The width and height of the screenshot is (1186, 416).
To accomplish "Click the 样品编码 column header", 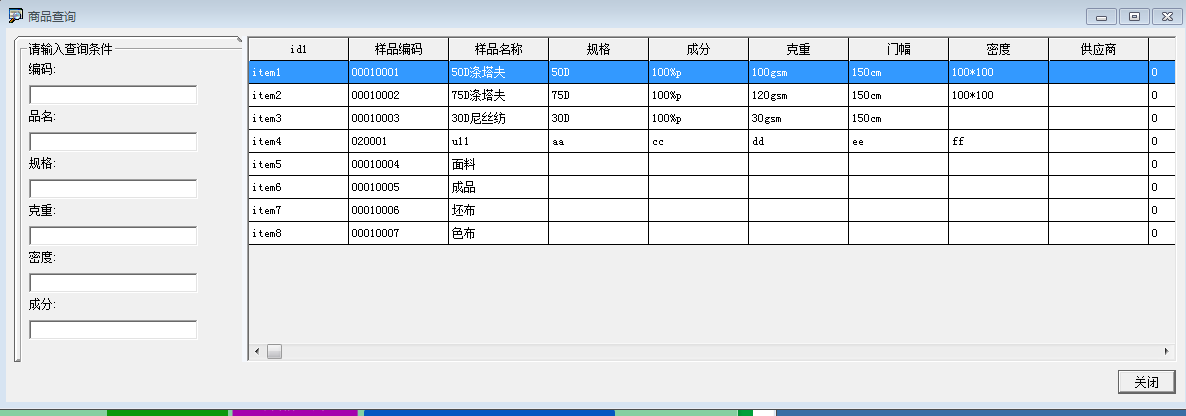I will [x=399, y=49].
